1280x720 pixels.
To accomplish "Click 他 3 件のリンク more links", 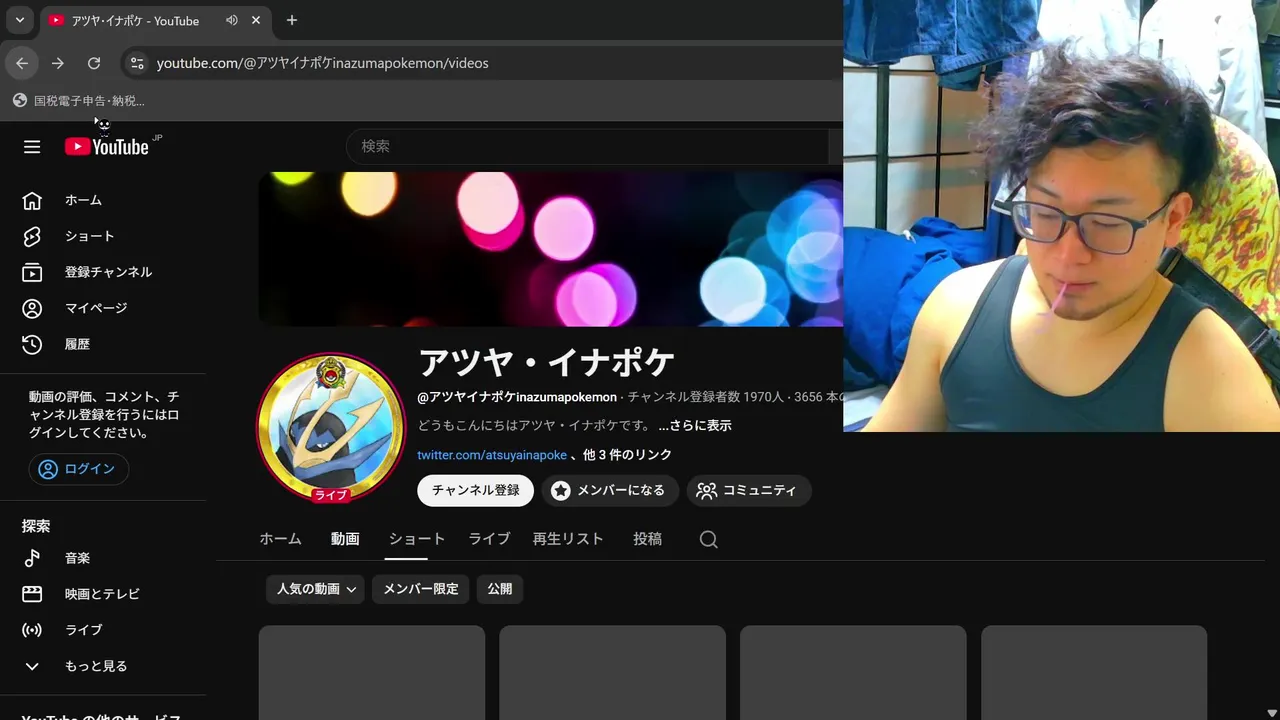I will 627,455.
